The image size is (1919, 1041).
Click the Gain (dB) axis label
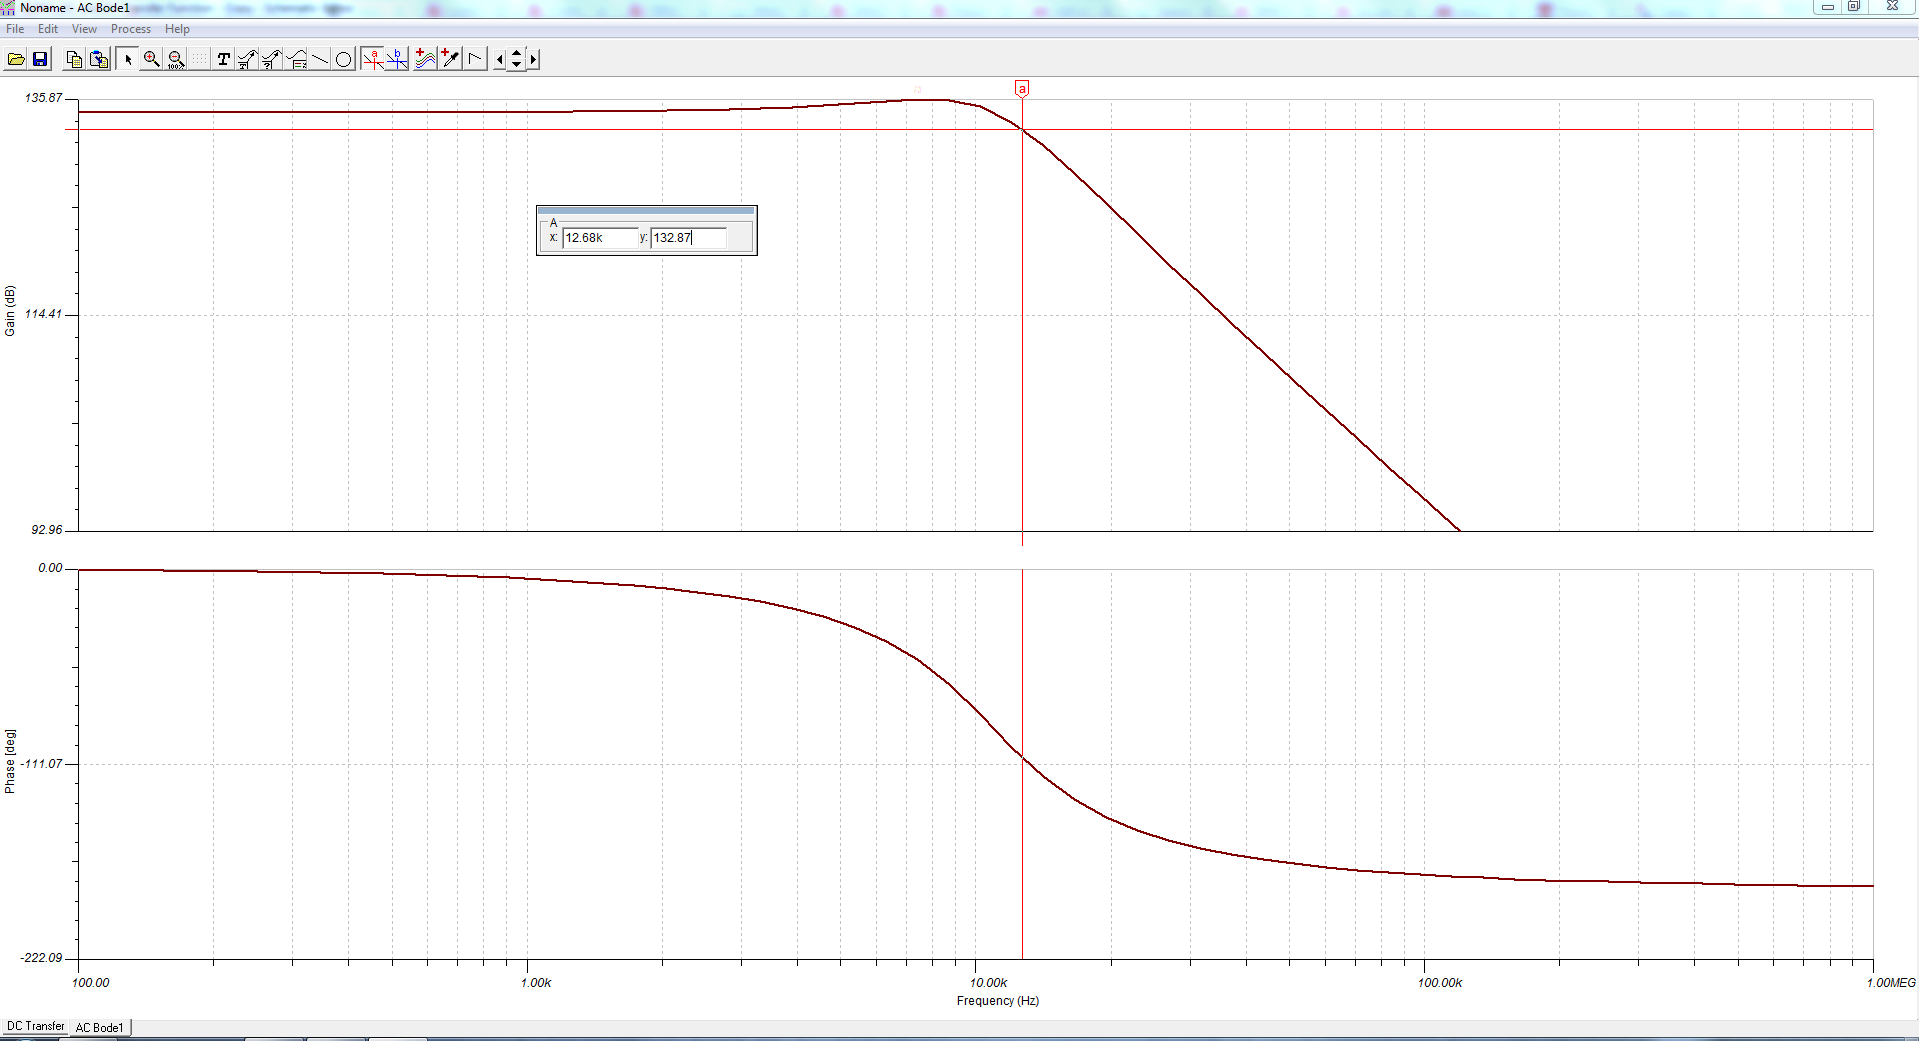pos(10,311)
